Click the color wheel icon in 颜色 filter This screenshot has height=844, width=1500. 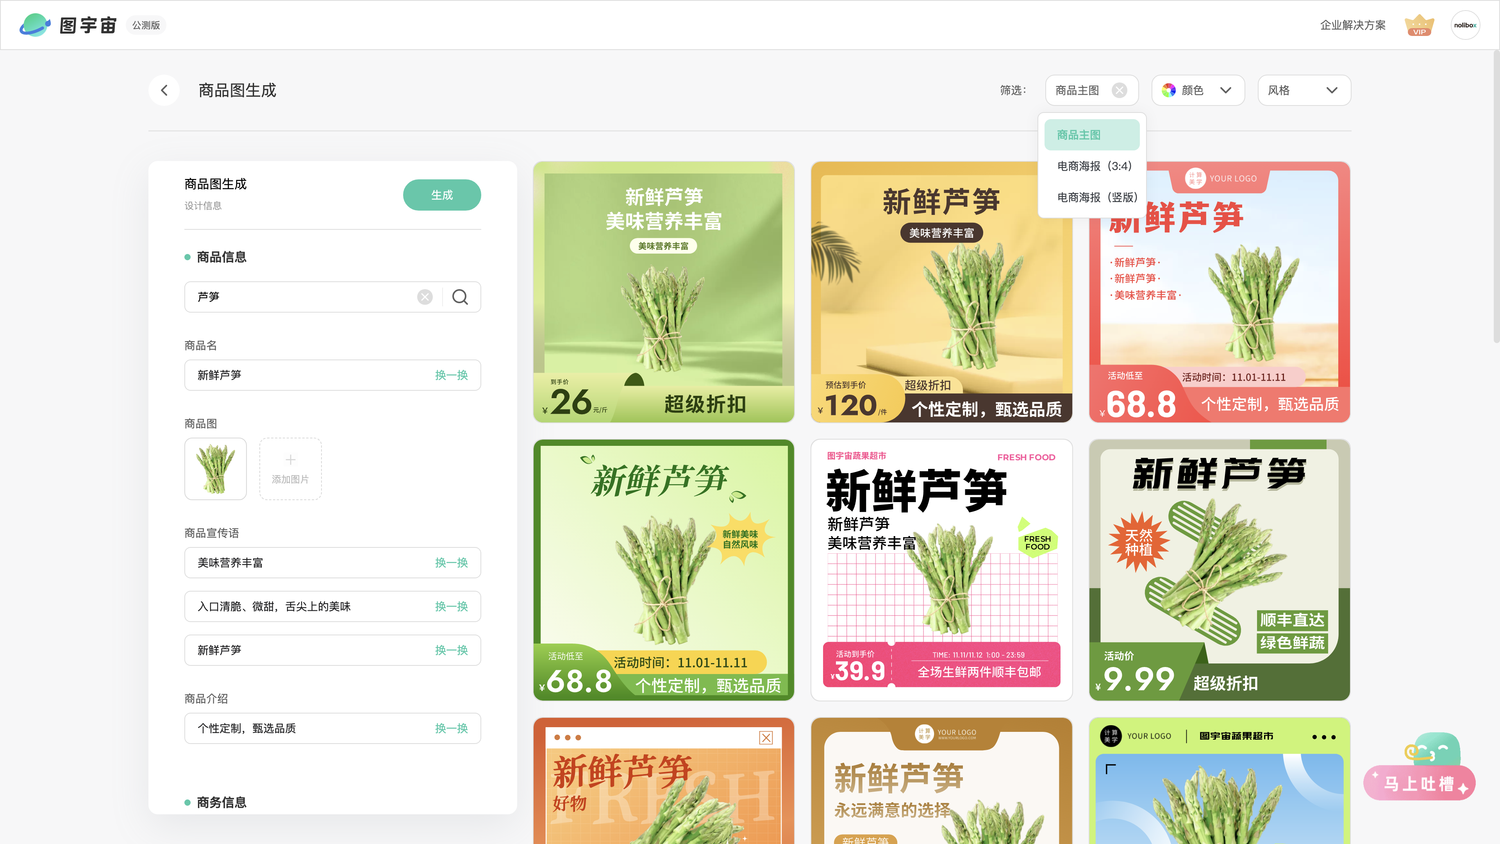[1169, 90]
